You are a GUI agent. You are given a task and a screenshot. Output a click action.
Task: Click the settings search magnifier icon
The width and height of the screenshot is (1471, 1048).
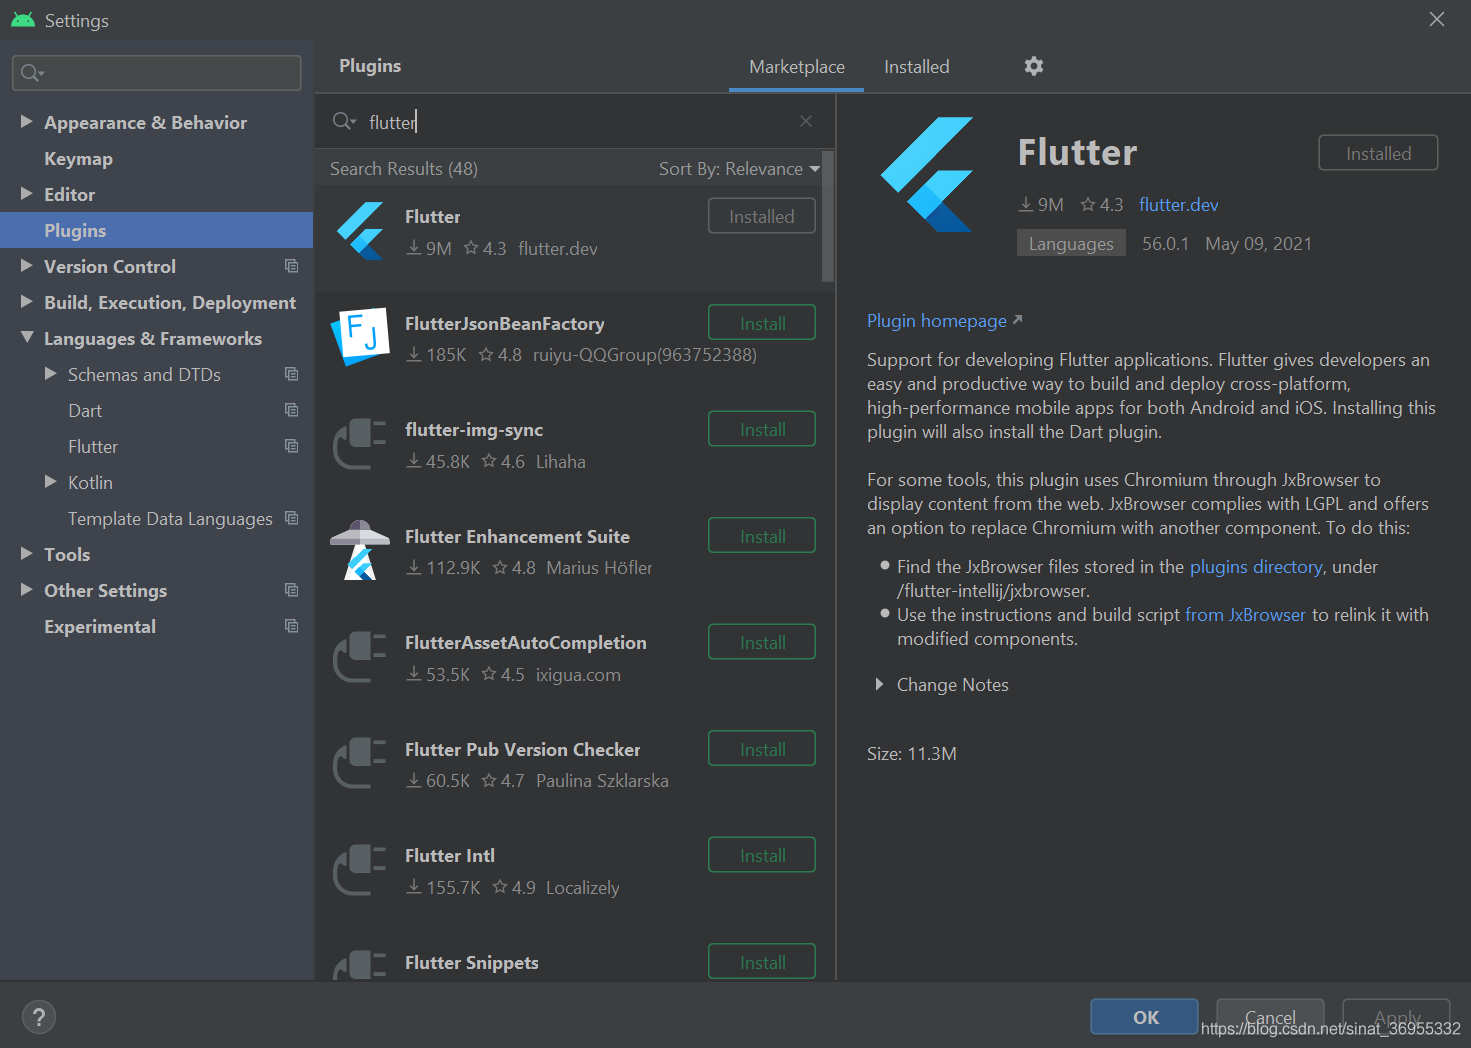coord(32,73)
